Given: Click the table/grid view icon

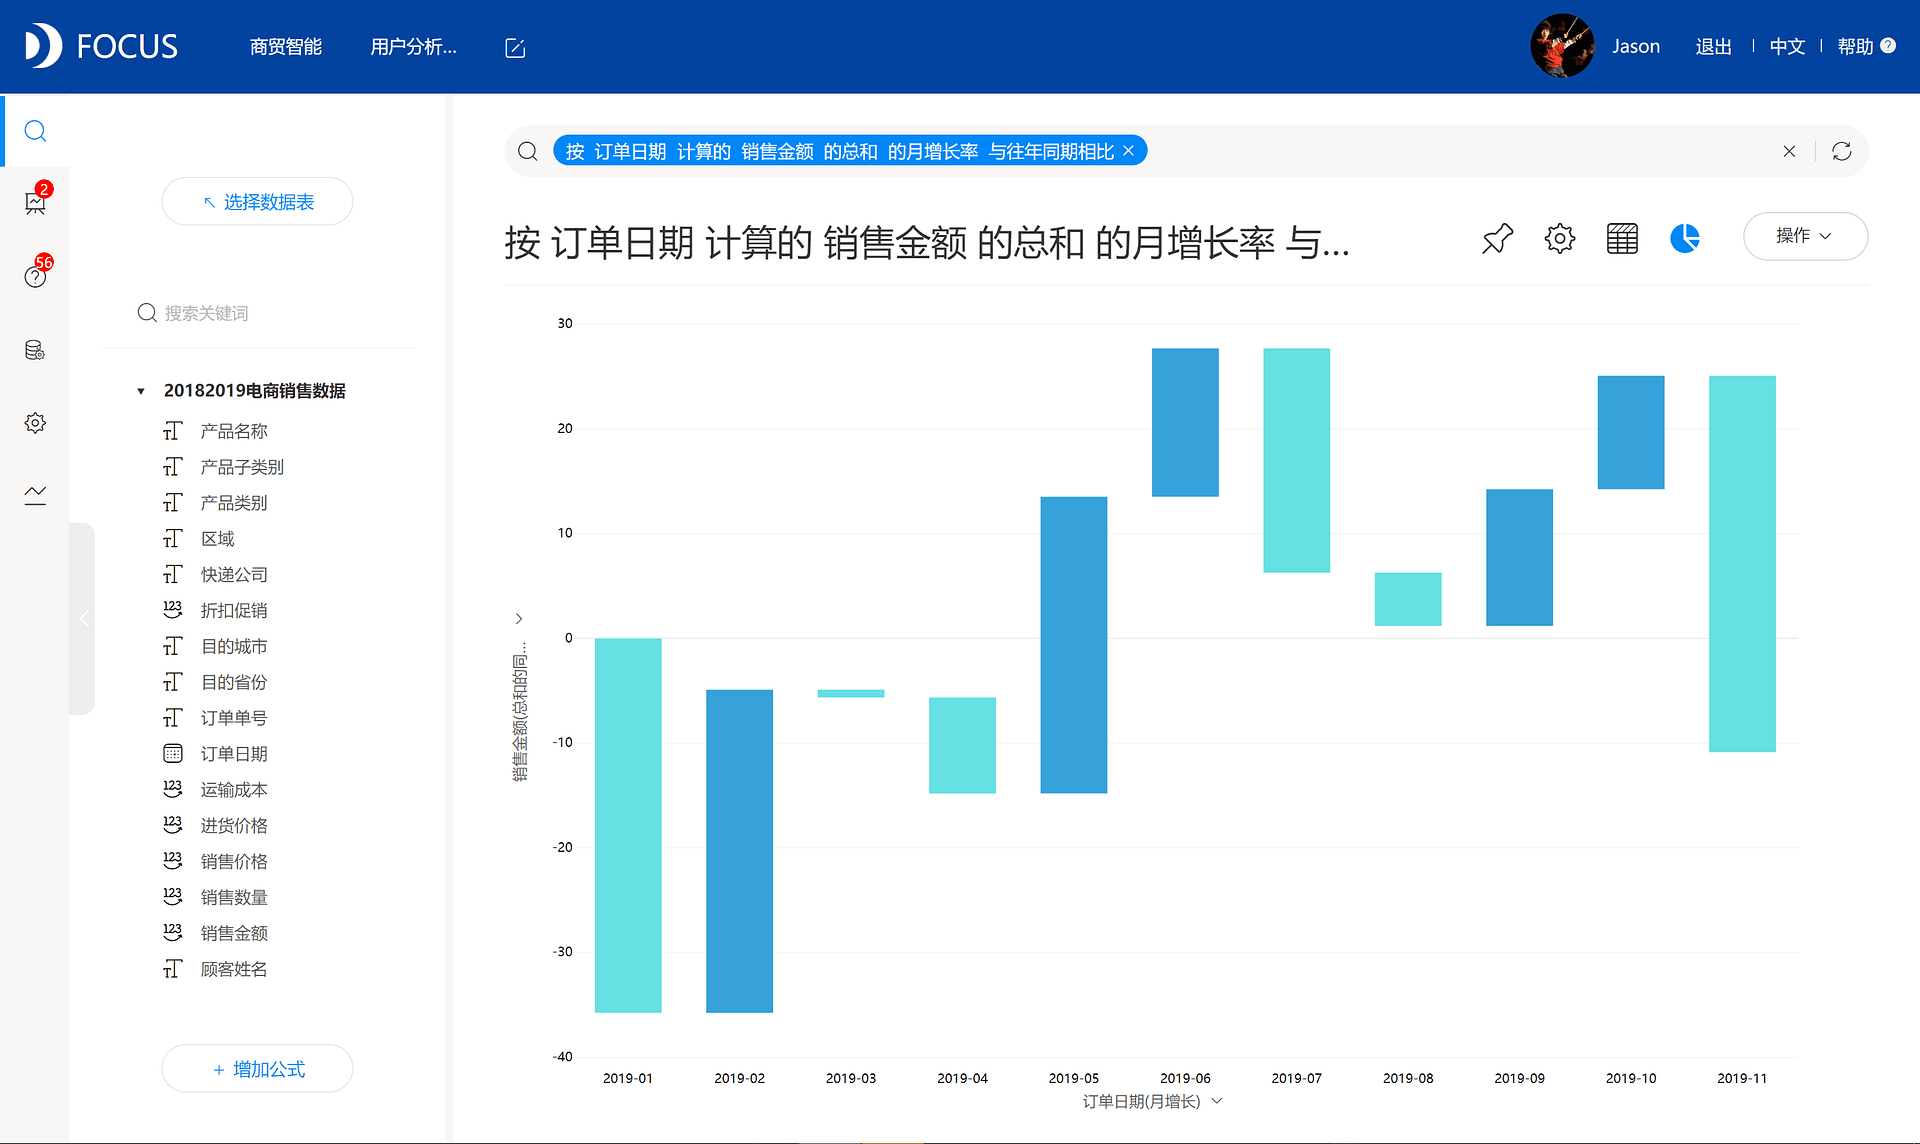Looking at the screenshot, I should click(1622, 237).
